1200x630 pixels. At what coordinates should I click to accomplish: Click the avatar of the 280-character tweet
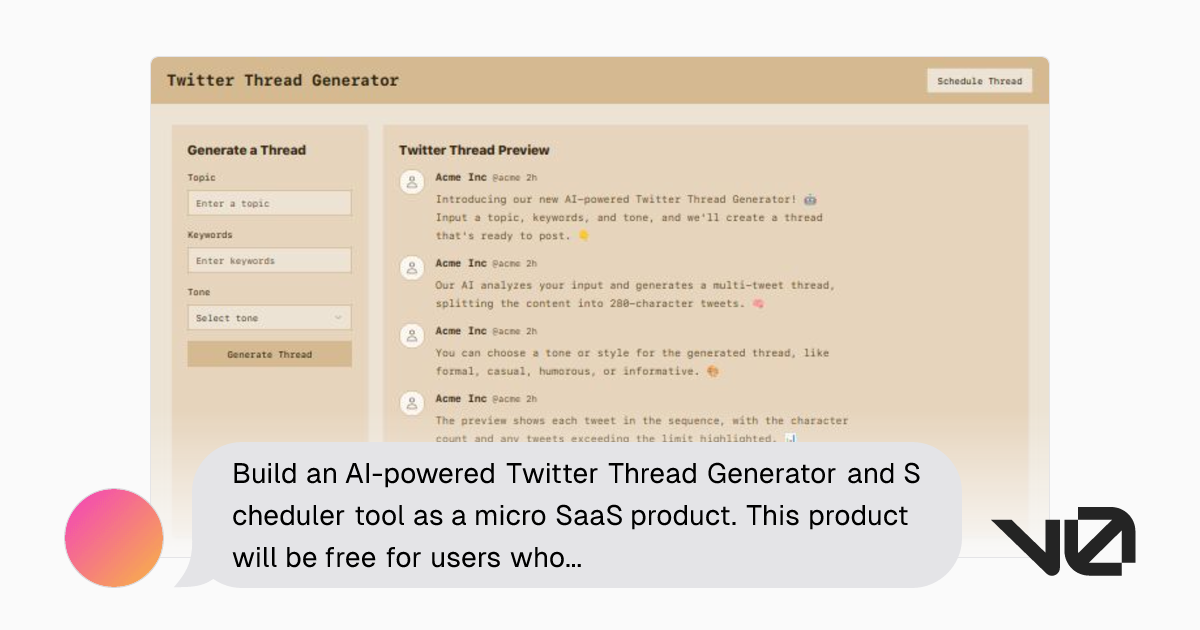click(411, 267)
